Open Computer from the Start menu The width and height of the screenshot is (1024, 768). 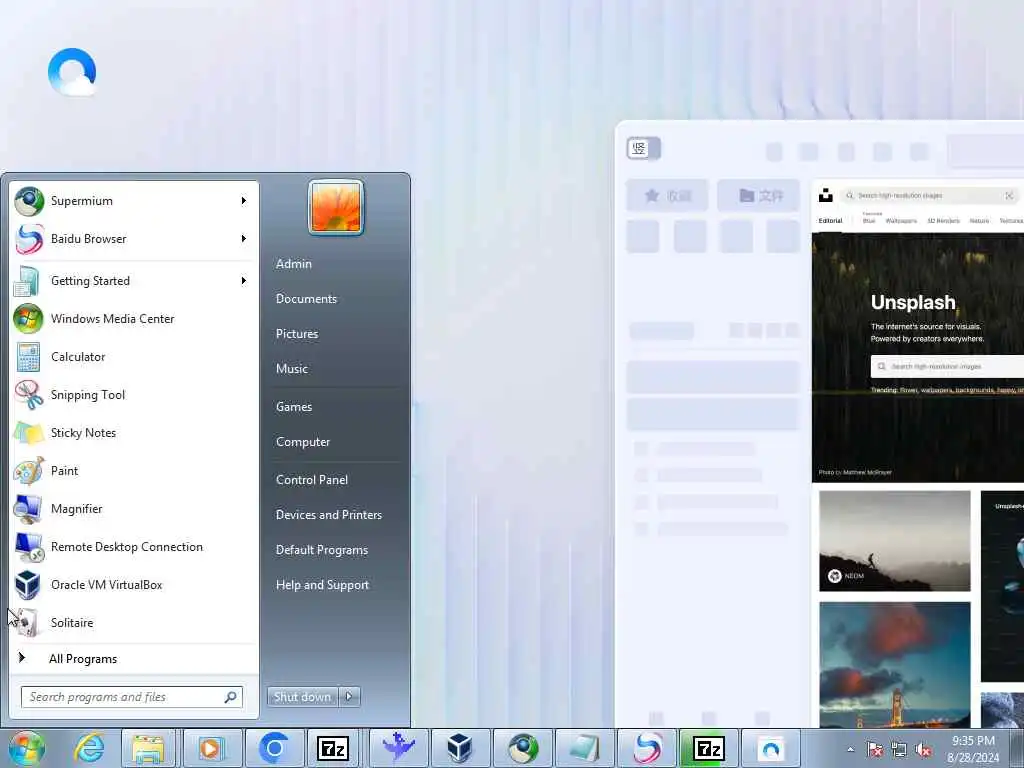point(303,442)
